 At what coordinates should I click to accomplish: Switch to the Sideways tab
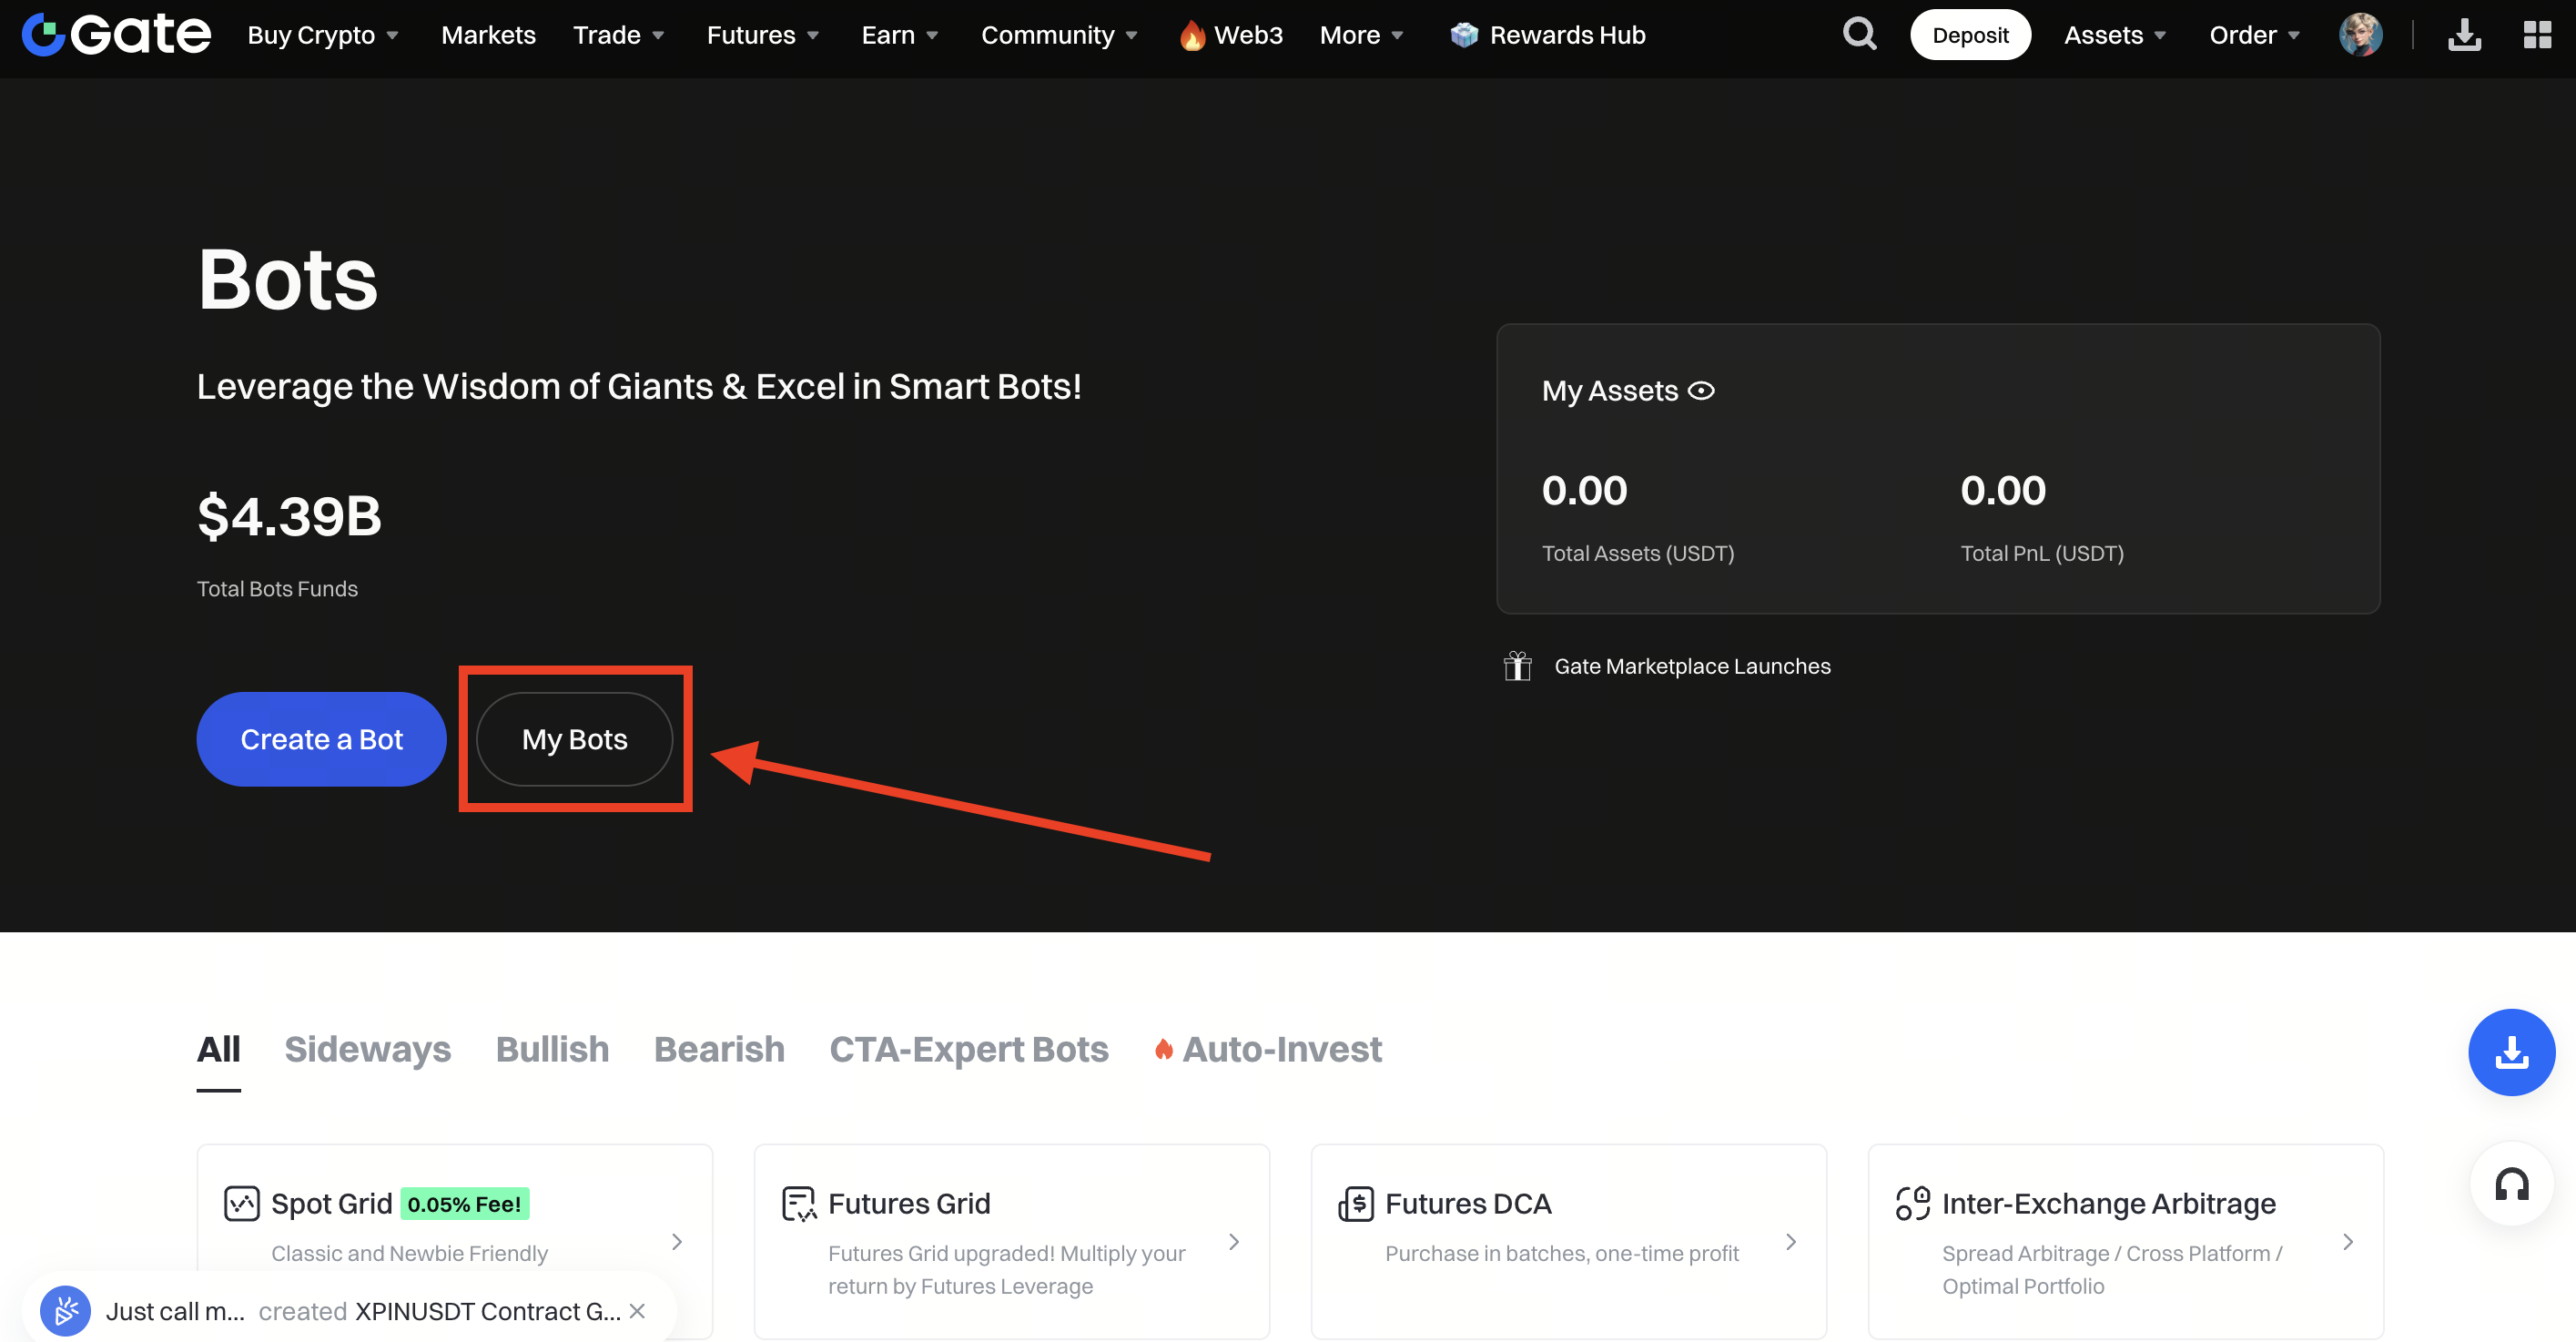367,1049
